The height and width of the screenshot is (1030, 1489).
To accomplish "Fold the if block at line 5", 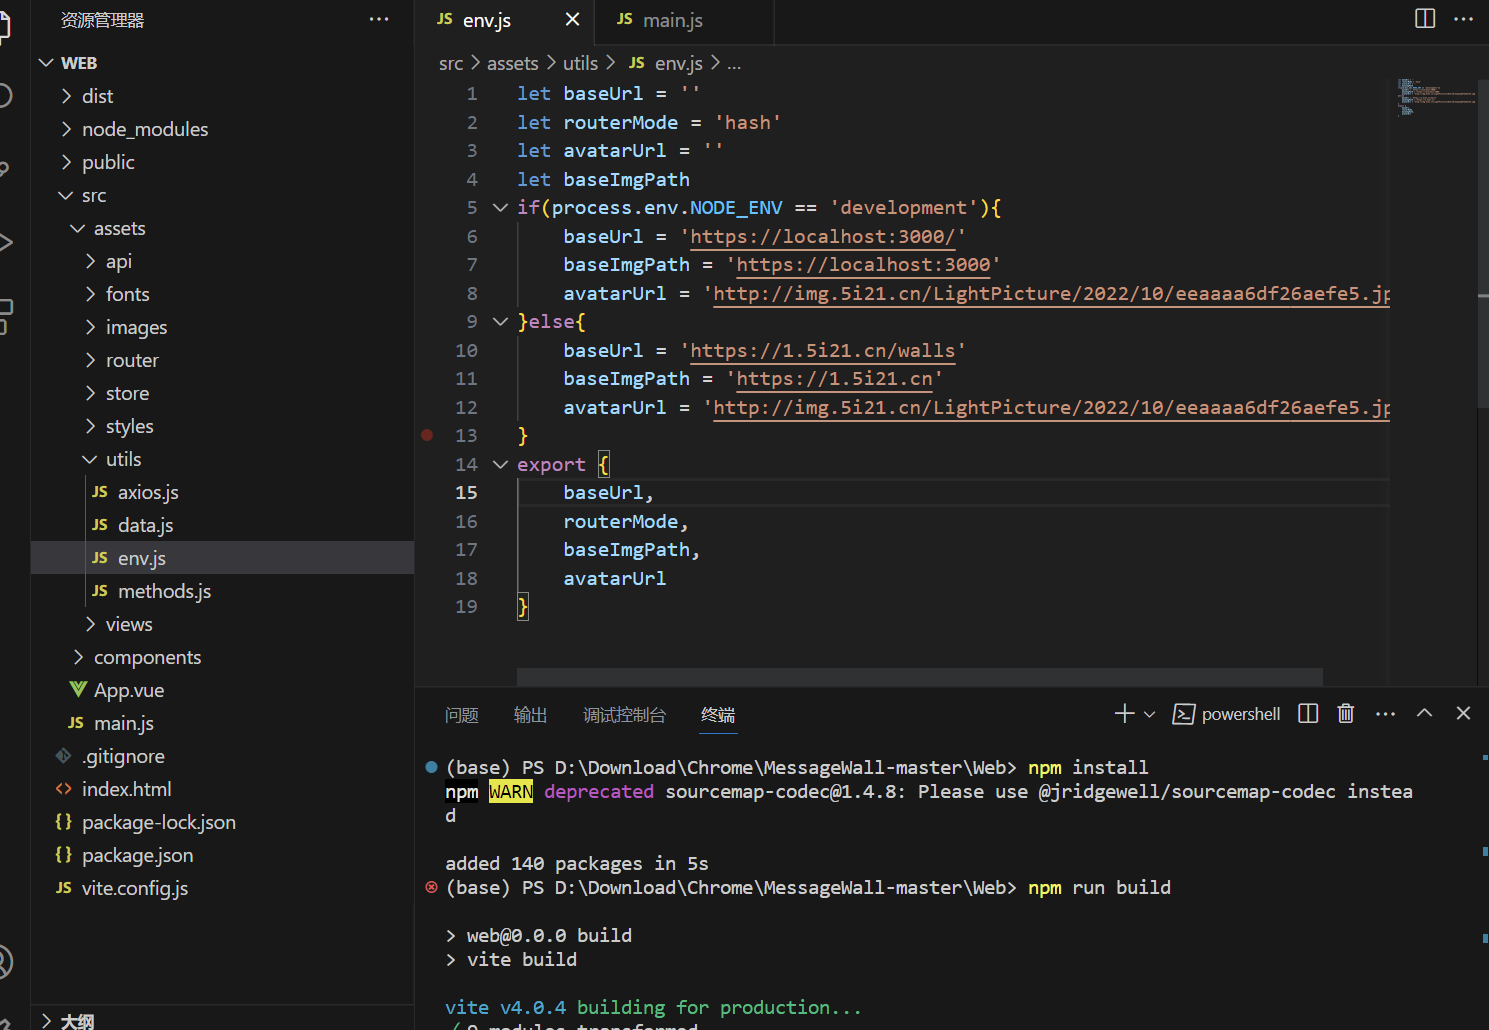I will point(500,208).
